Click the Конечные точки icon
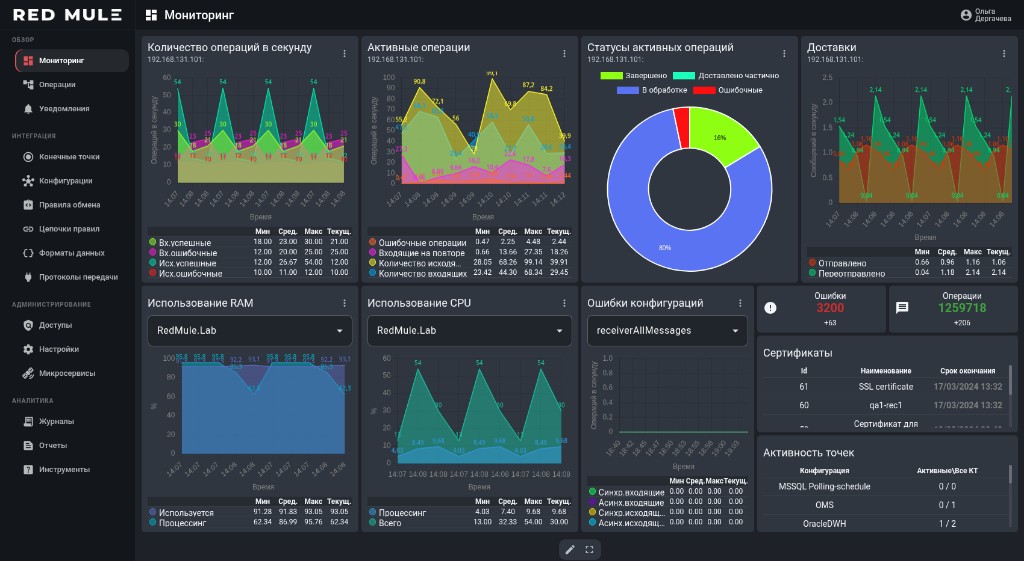The width and height of the screenshot is (1024, 561). 28,157
